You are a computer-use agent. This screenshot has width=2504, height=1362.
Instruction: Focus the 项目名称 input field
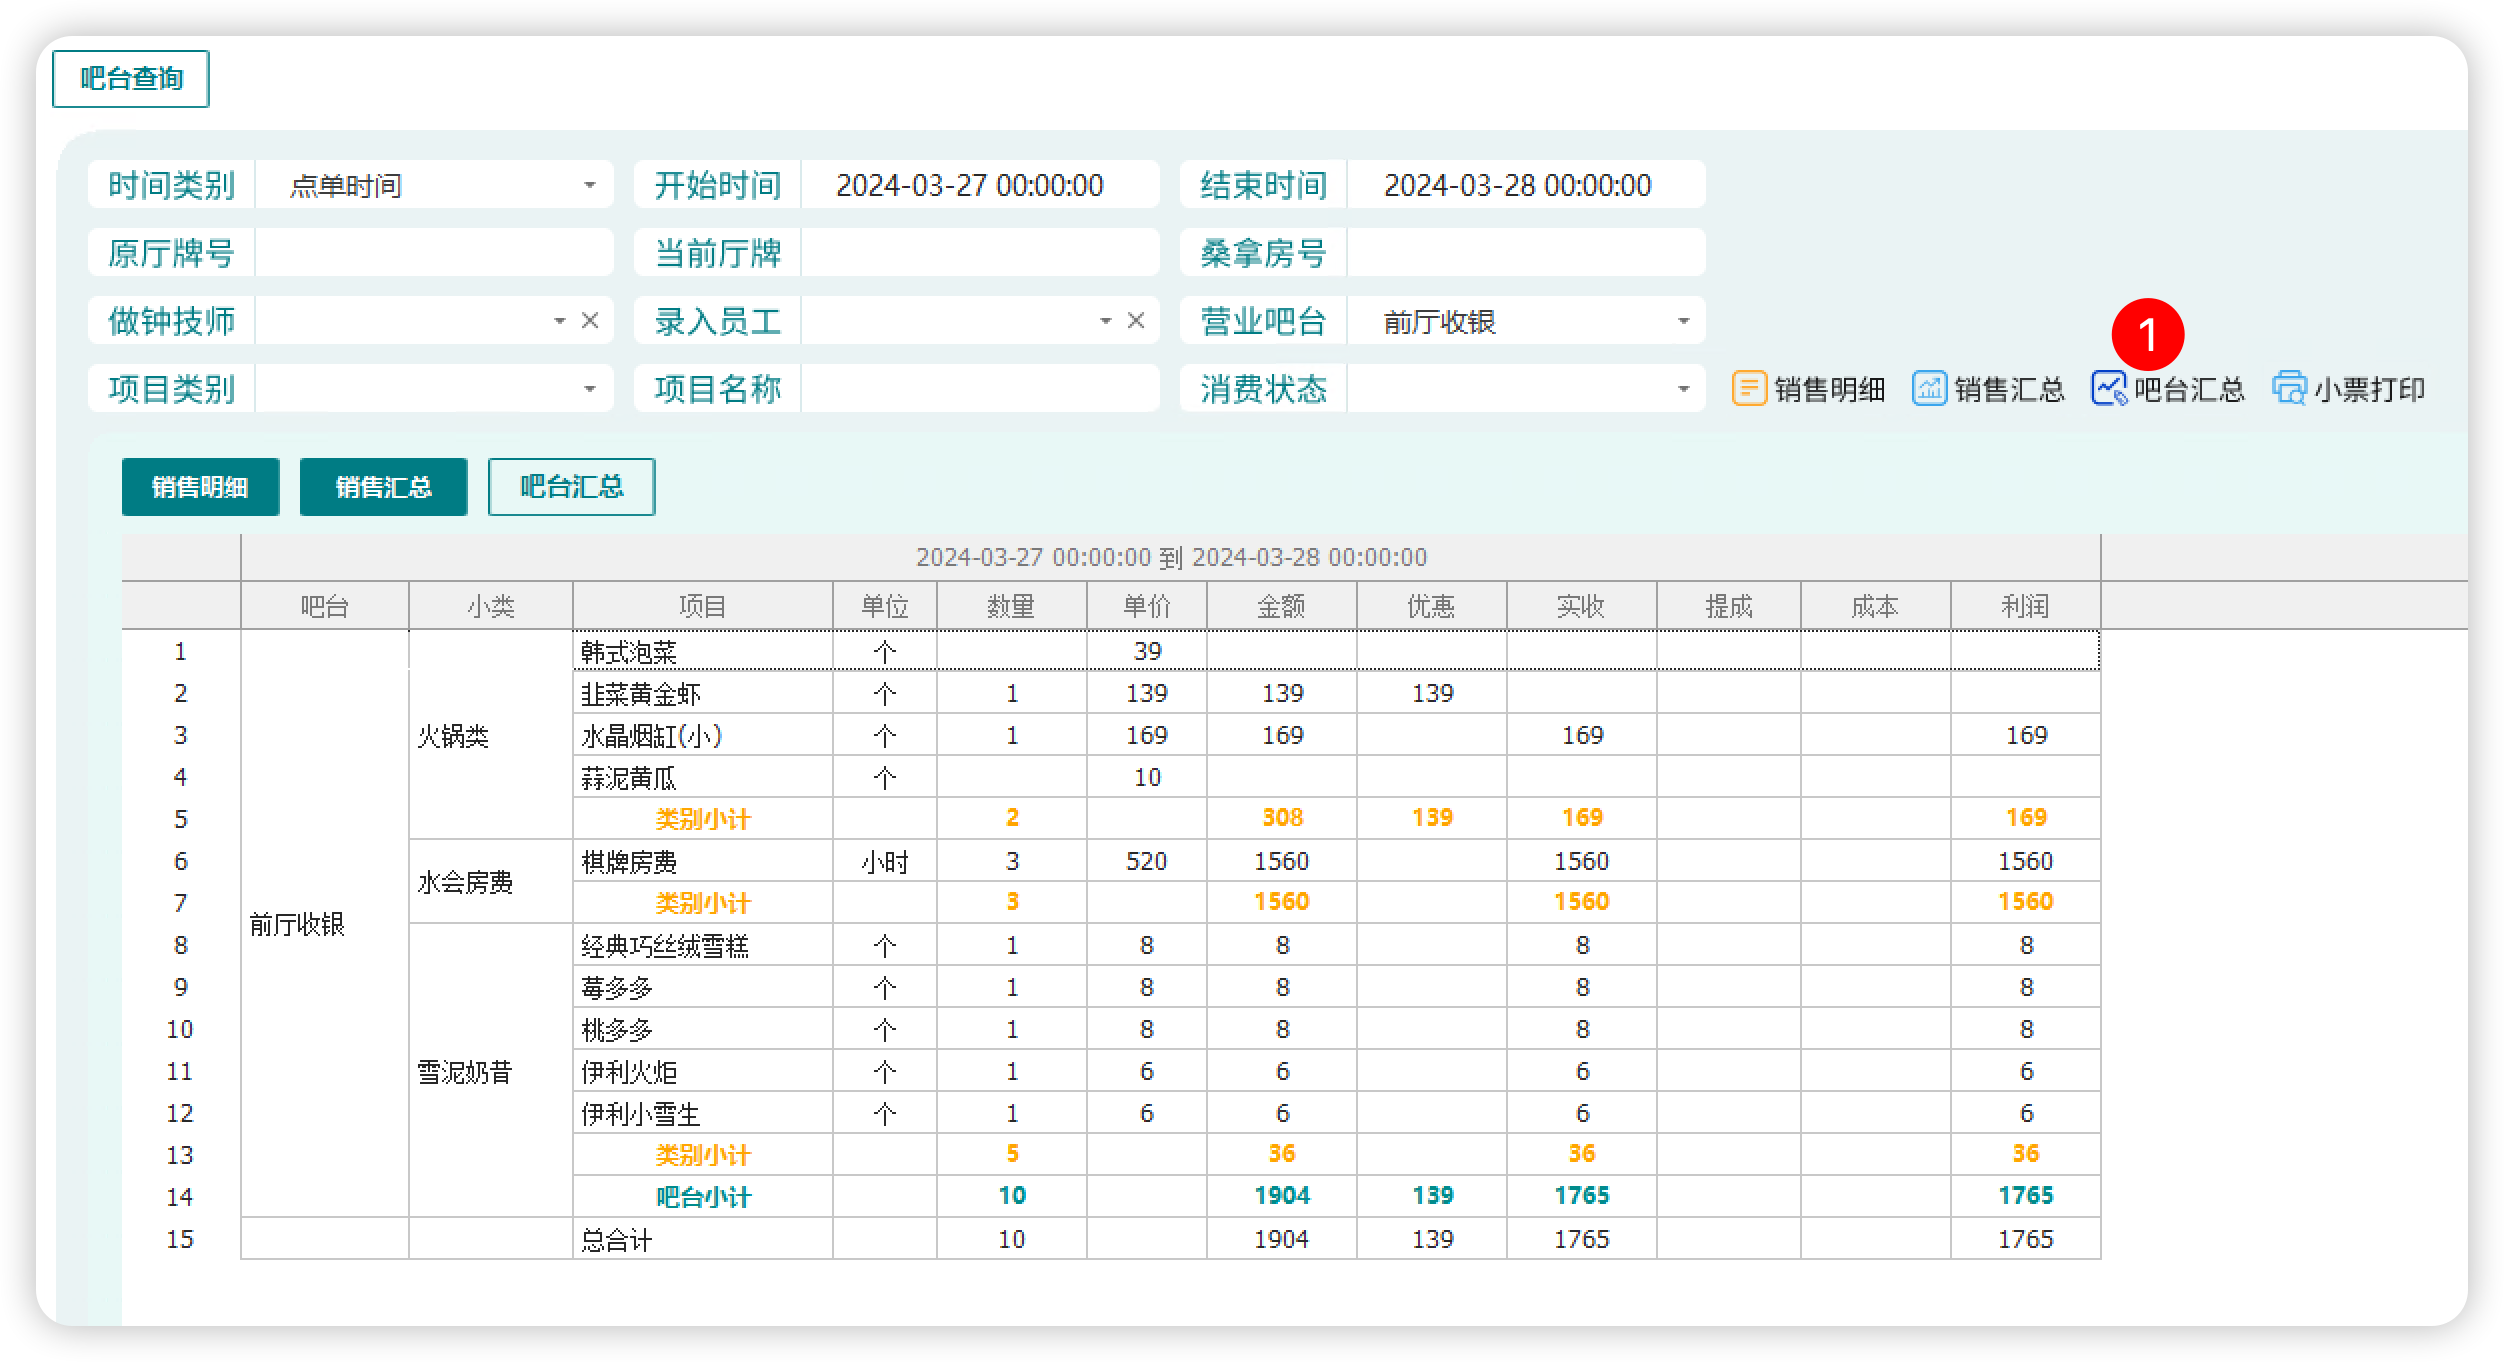pyautogui.click(x=980, y=388)
